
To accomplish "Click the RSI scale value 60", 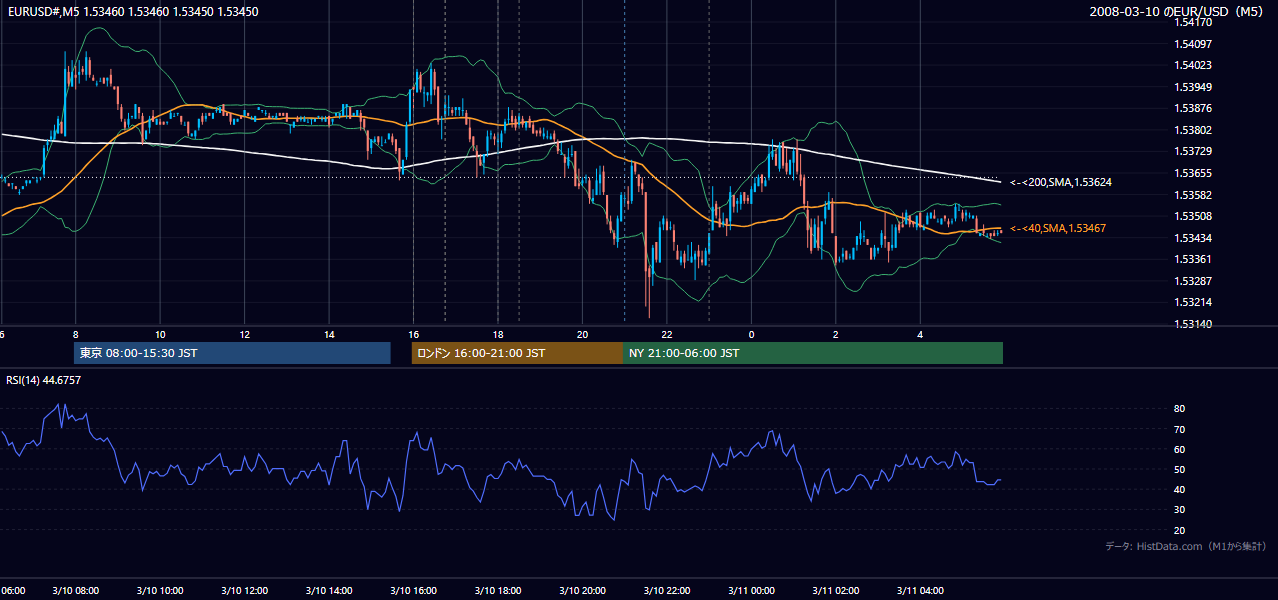I will pos(1180,449).
